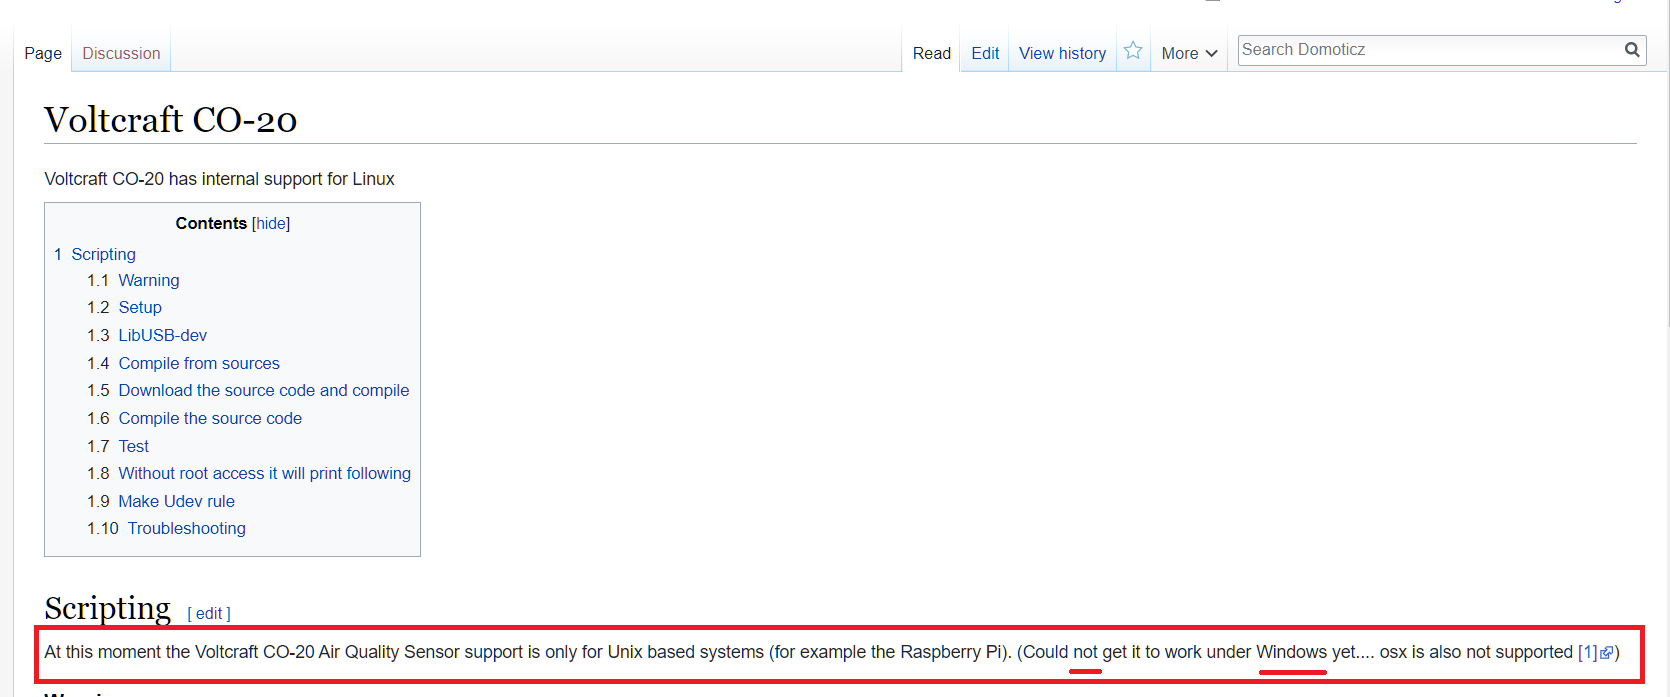Open the View history tab
Viewport: 1670px width, 697px height.
pyautogui.click(x=1062, y=54)
